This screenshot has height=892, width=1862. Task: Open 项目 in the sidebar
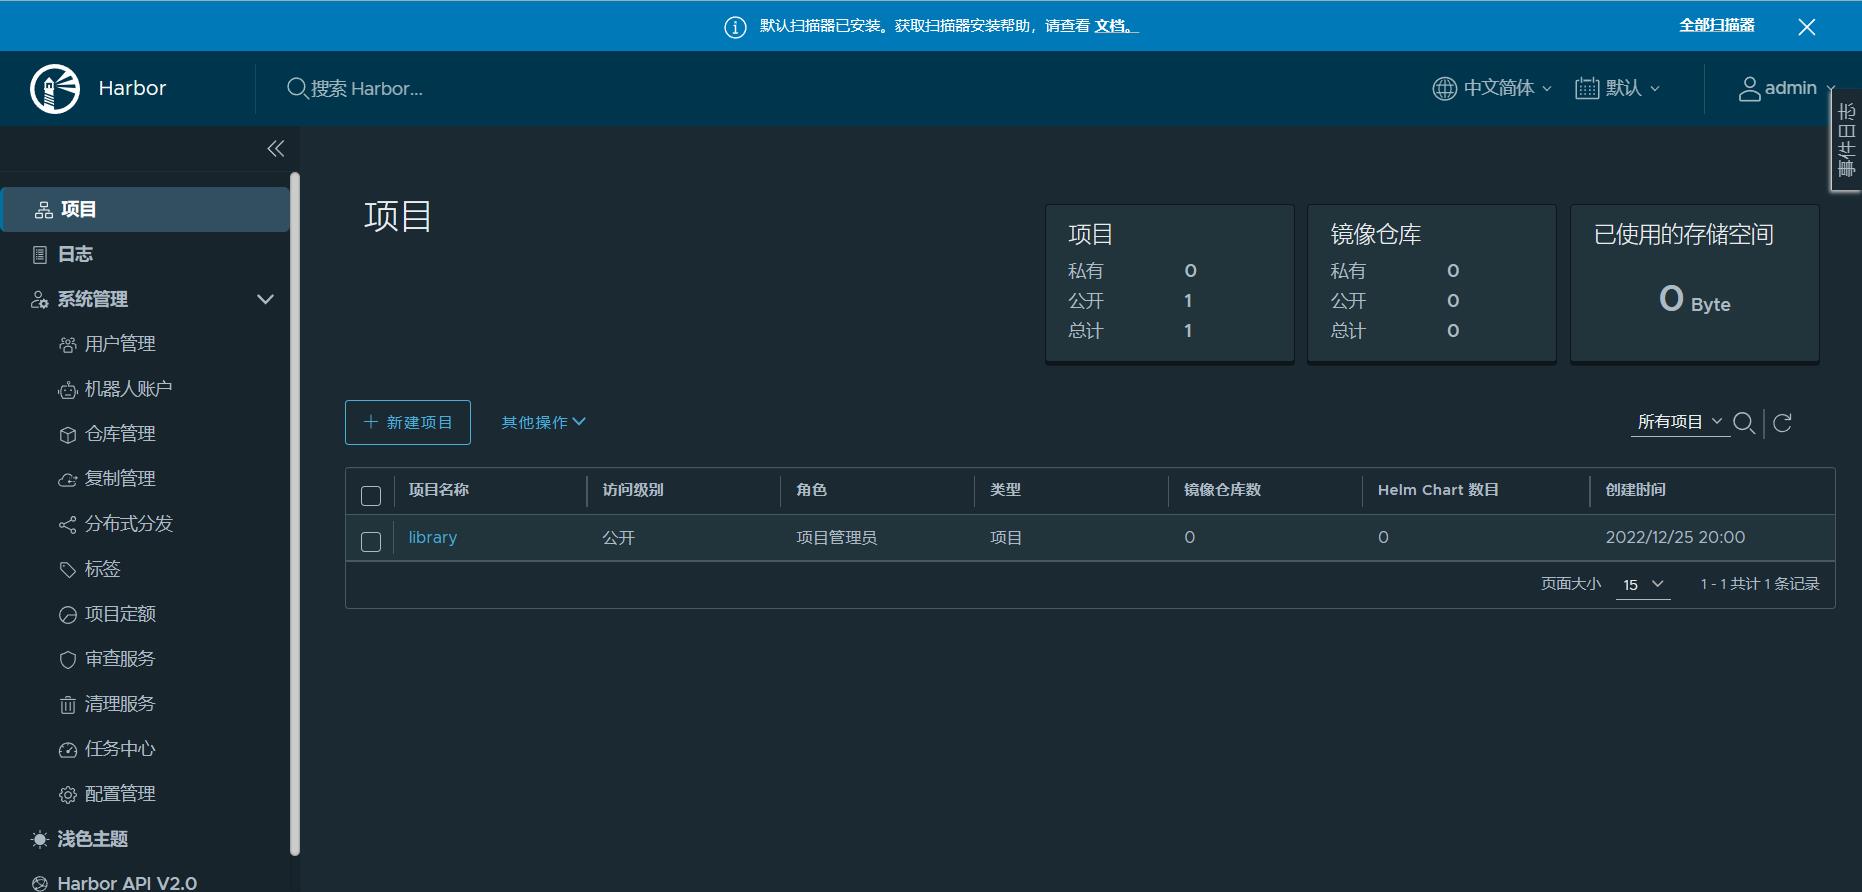[x=146, y=209]
